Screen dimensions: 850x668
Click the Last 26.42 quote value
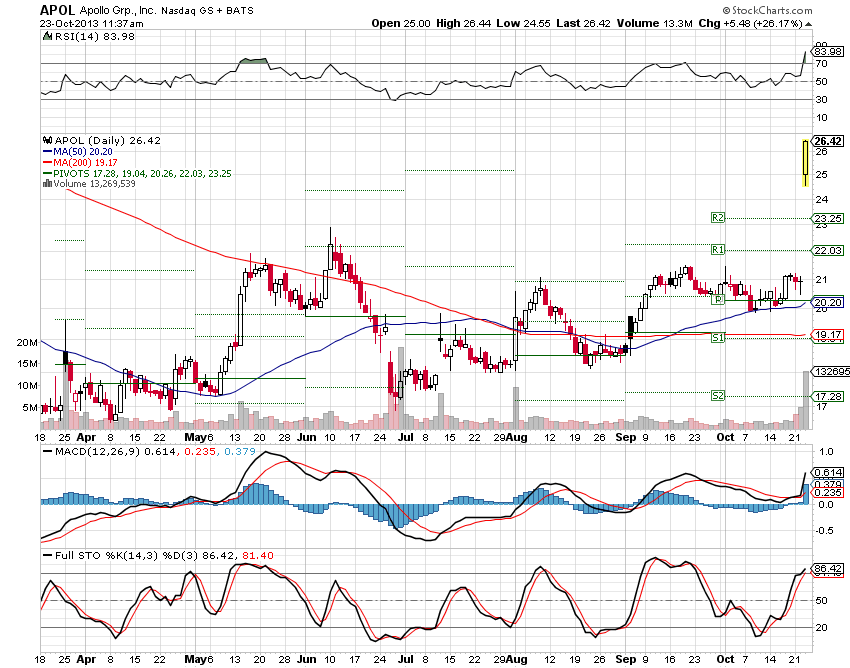point(583,23)
